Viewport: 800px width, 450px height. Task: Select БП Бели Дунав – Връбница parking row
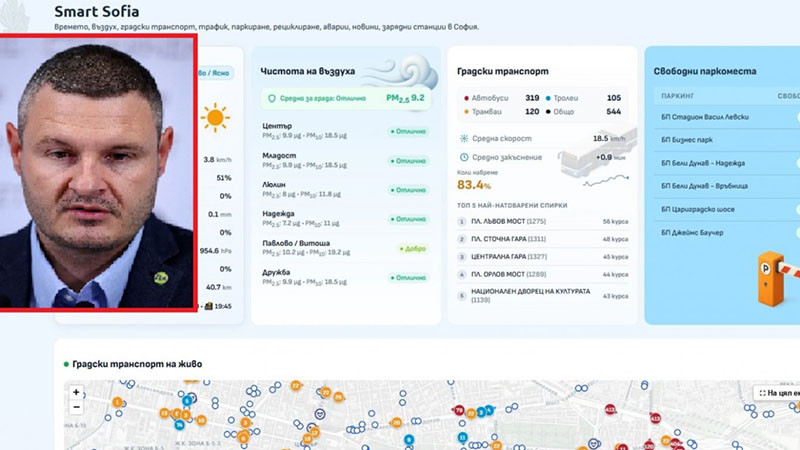click(727, 186)
